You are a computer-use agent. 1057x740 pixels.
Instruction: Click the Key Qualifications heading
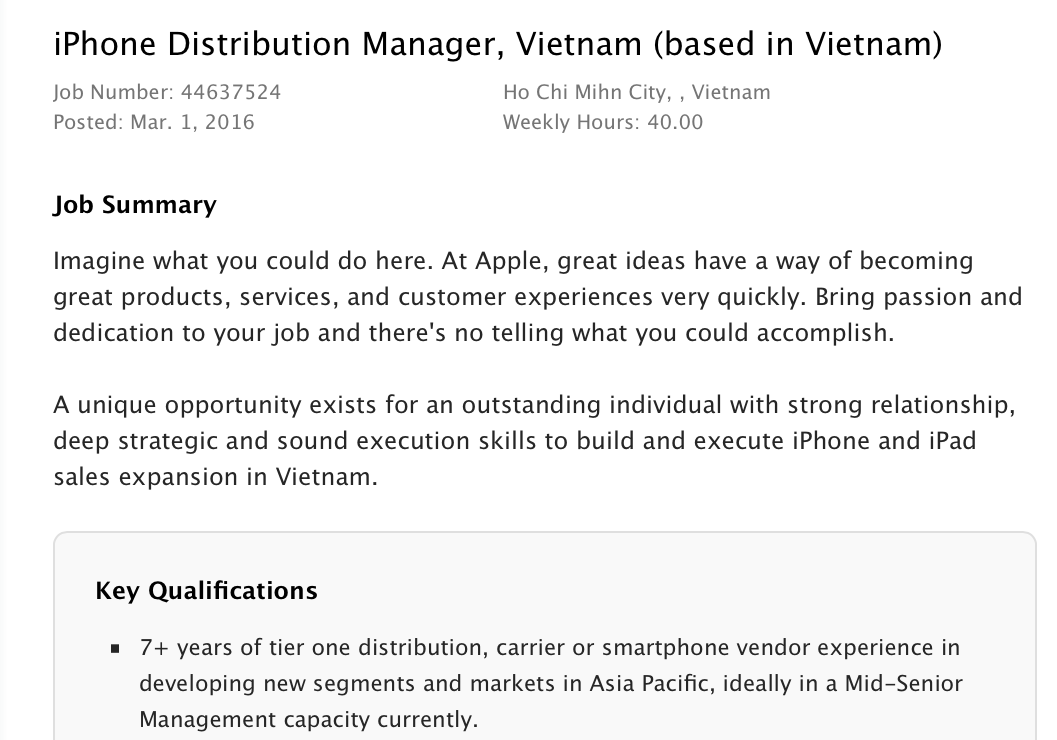[206, 590]
